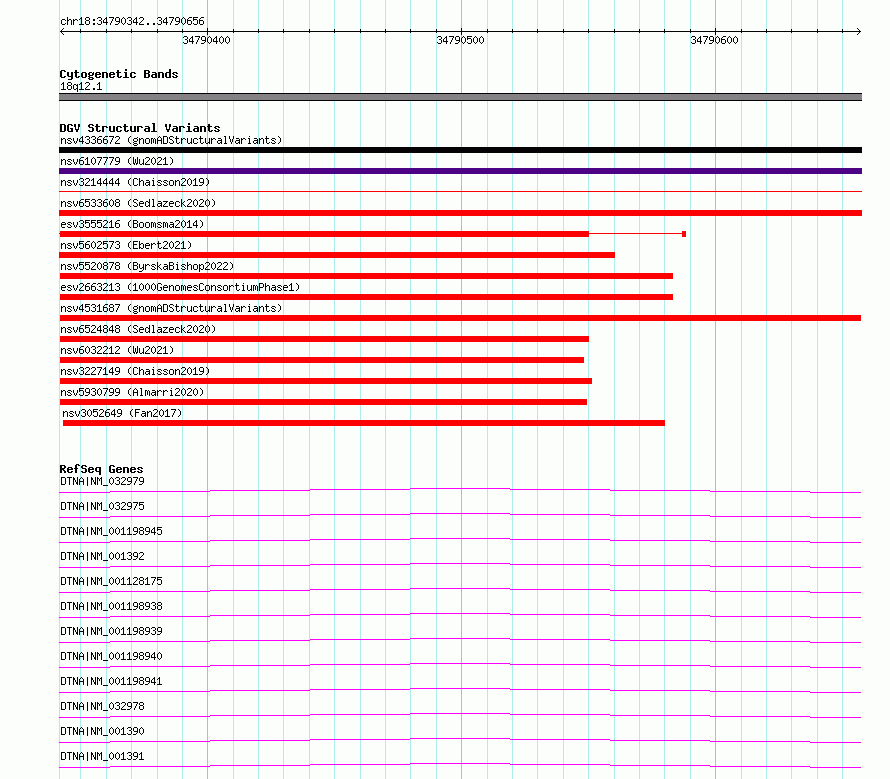This screenshot has width=890, height=779.
Task: Open transcript DTNA|NM_001391
Action: point(102,756)
